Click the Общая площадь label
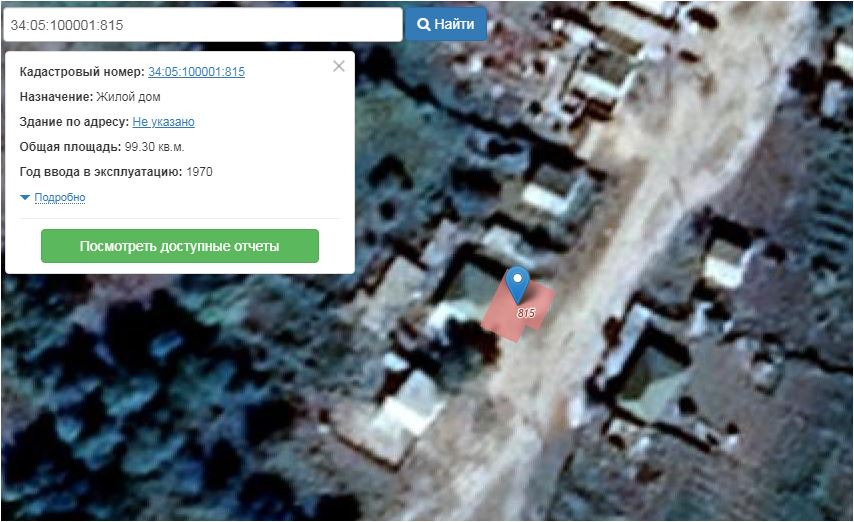 (70, 147)
